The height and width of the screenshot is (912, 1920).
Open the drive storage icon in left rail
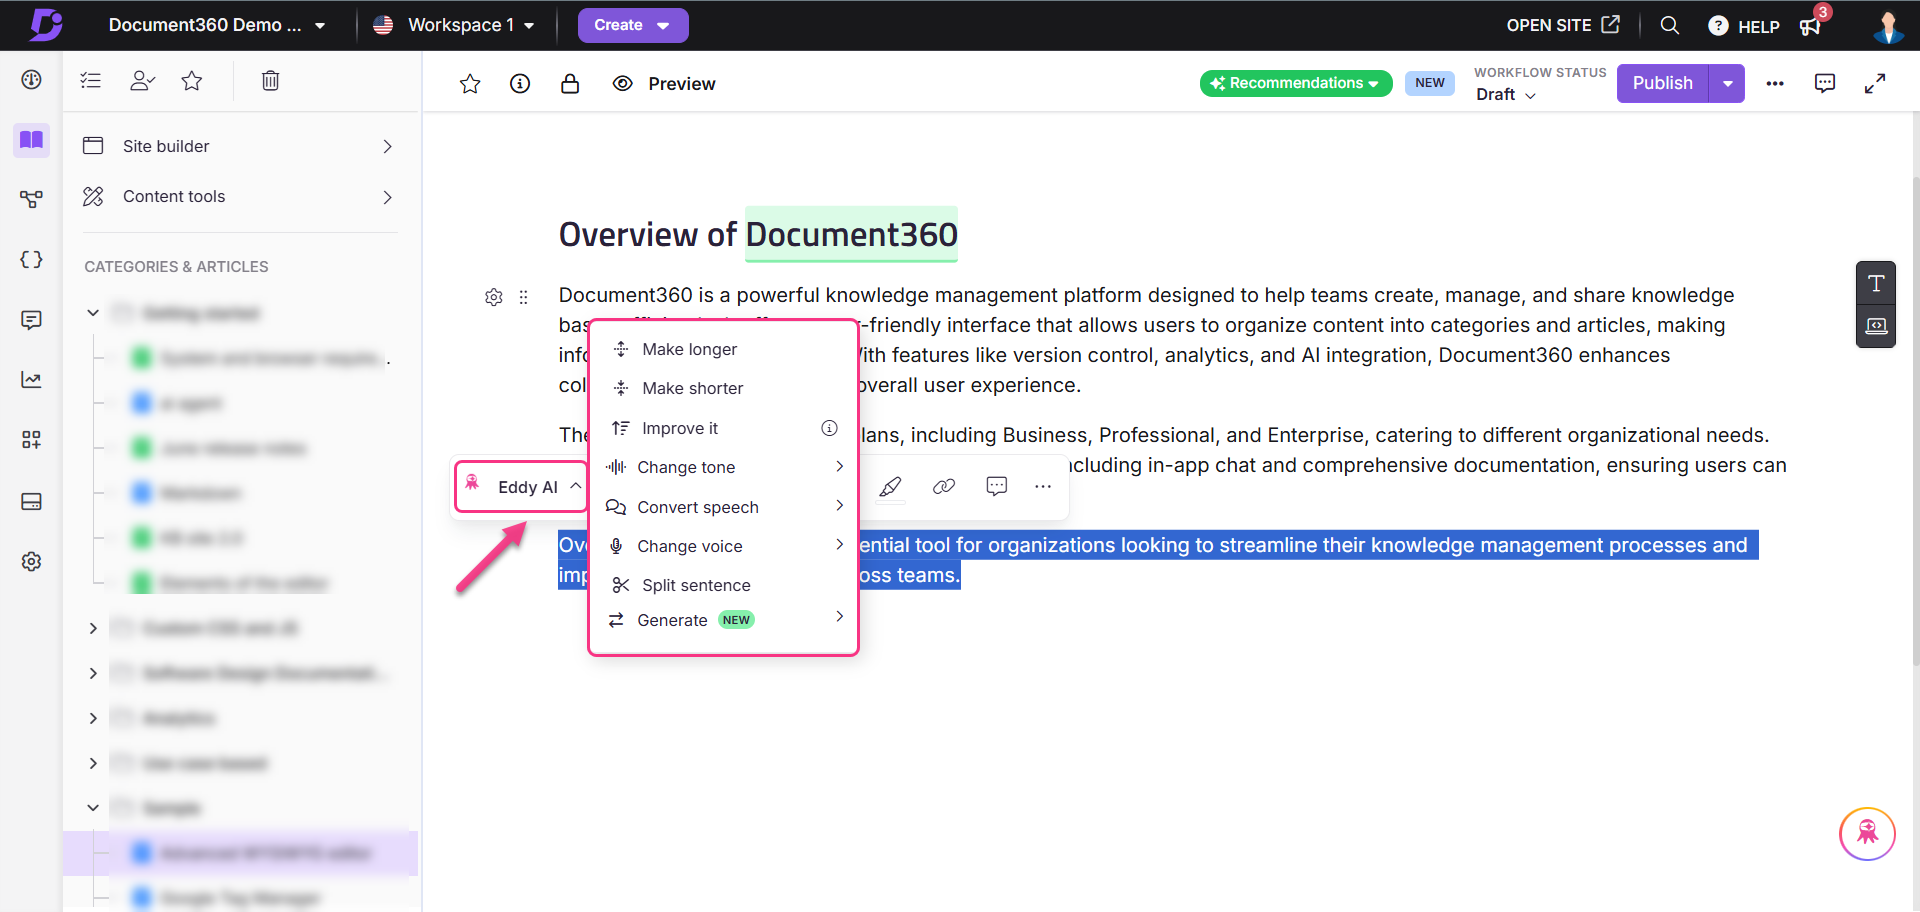pyautogui.click(x=31, y=501)
